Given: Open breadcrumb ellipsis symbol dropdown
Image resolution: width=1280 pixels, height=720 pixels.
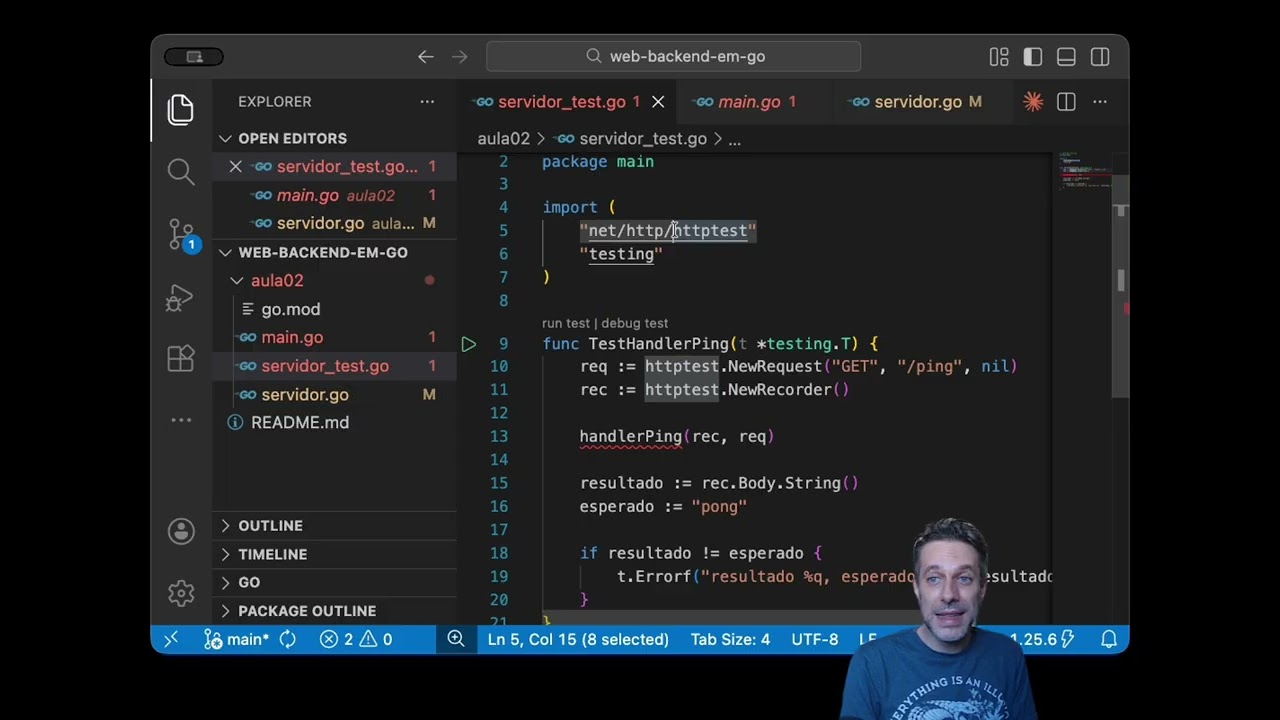Looking at the screenshot, I should [x=734, y=139].
